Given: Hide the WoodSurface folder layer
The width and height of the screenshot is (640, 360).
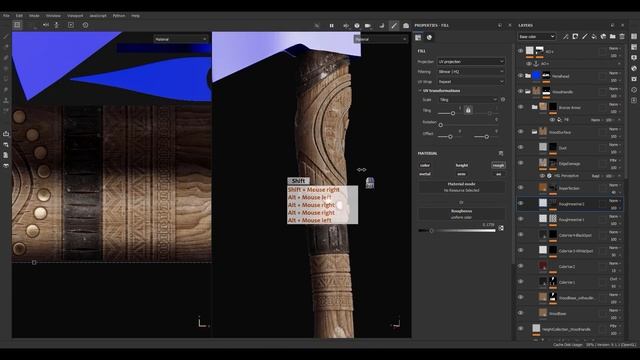Looking at the screenshot, I should [520, 131].
